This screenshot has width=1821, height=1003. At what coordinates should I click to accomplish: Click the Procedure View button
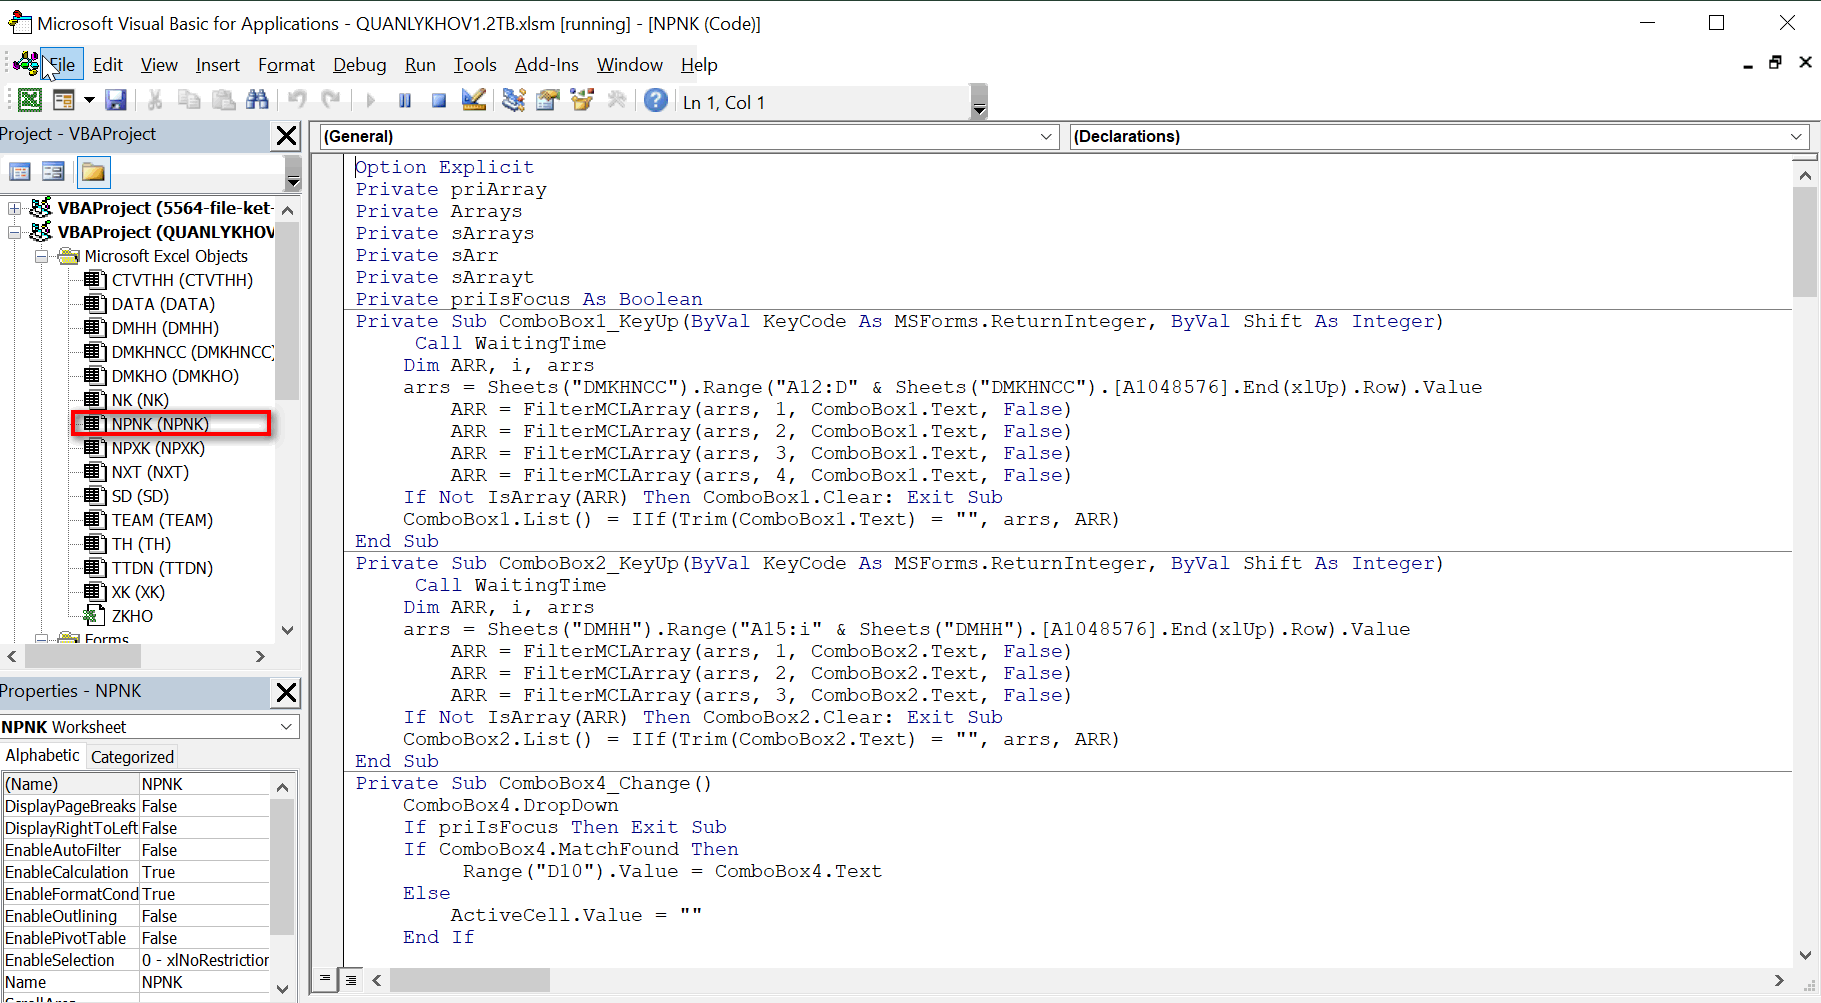click(x=324, y=979)
